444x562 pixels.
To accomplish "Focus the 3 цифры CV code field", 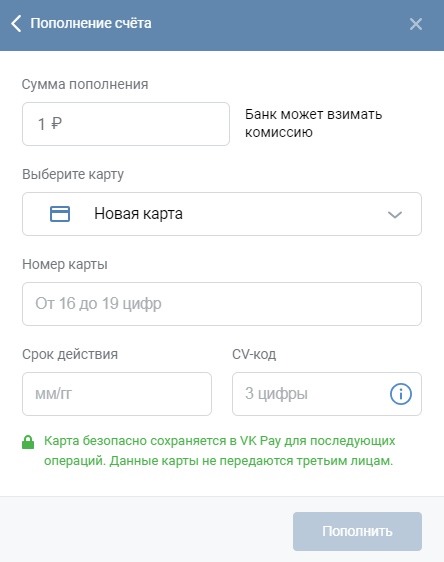I will (x=327, y=394).
